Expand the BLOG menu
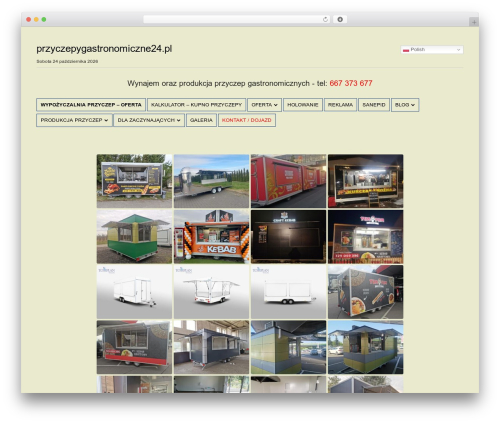 click(x=405, y=105)
